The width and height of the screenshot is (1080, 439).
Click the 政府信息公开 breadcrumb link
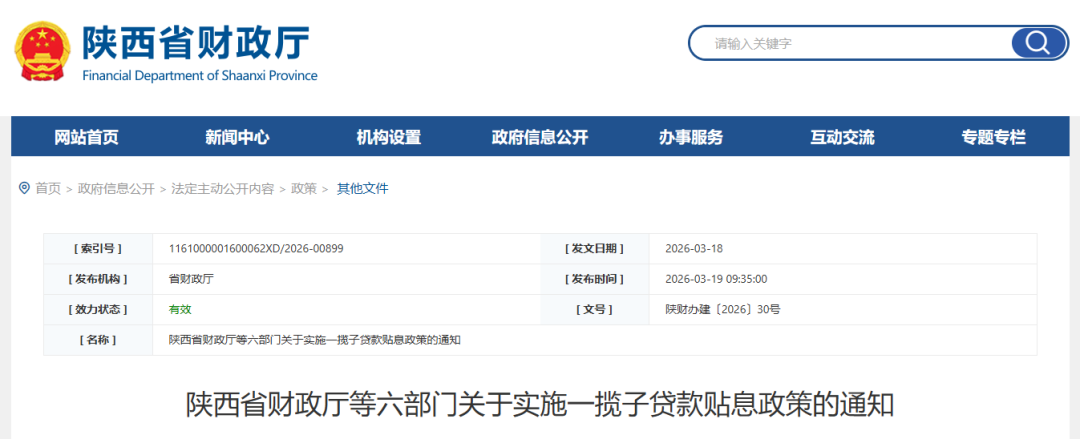pyautogui.click(x=116, y=188)
